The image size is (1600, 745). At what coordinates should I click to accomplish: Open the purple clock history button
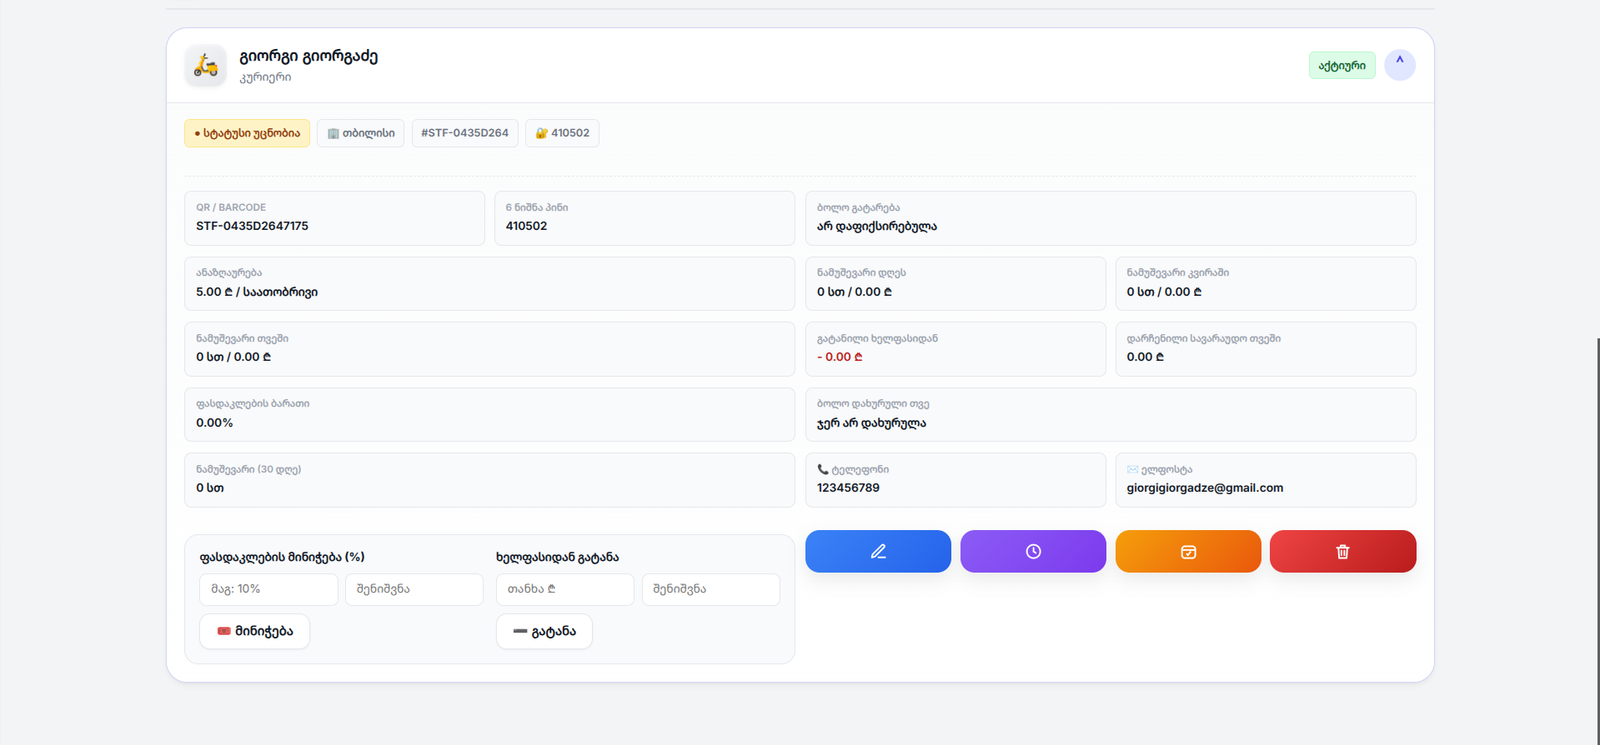[1033, 551]
